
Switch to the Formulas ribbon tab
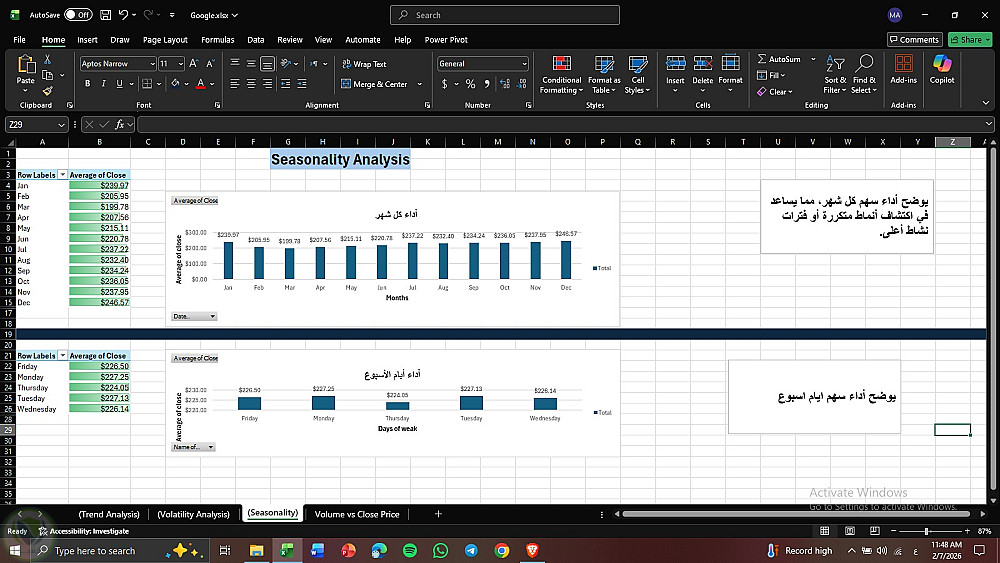click(x=217, y=40)
